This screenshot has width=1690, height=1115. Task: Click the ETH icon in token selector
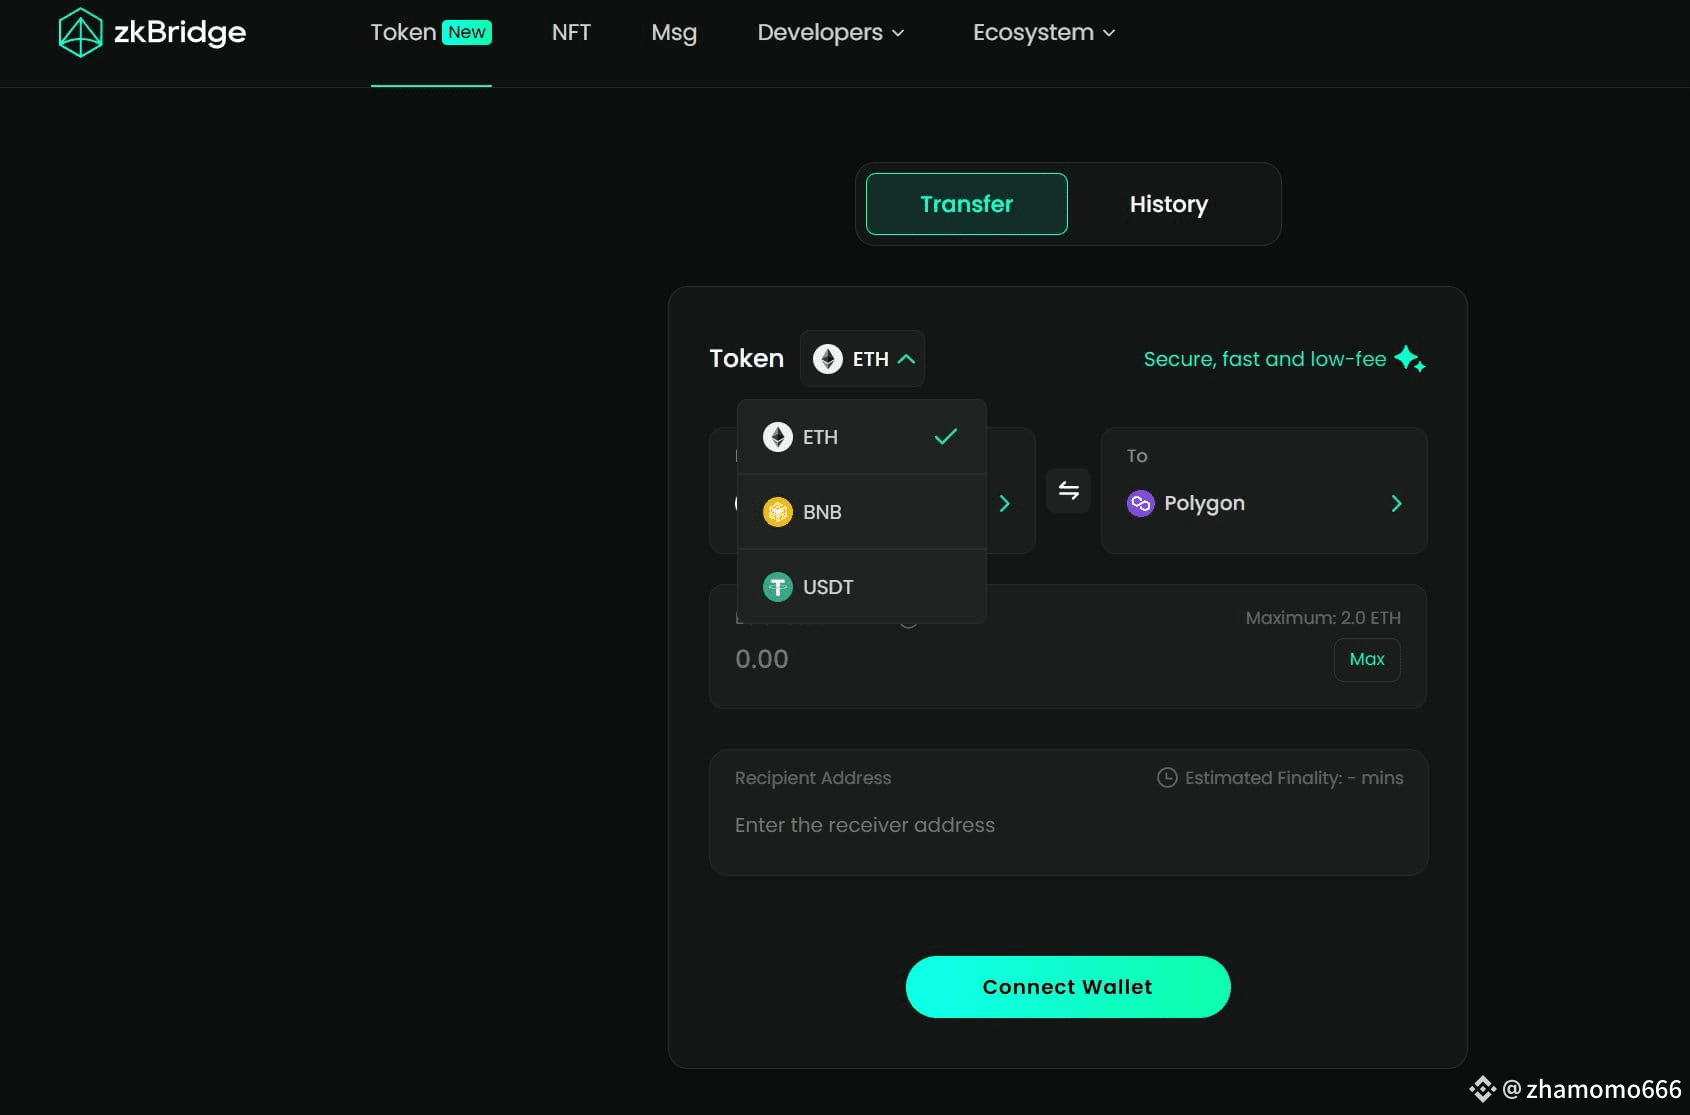[828, 359]
